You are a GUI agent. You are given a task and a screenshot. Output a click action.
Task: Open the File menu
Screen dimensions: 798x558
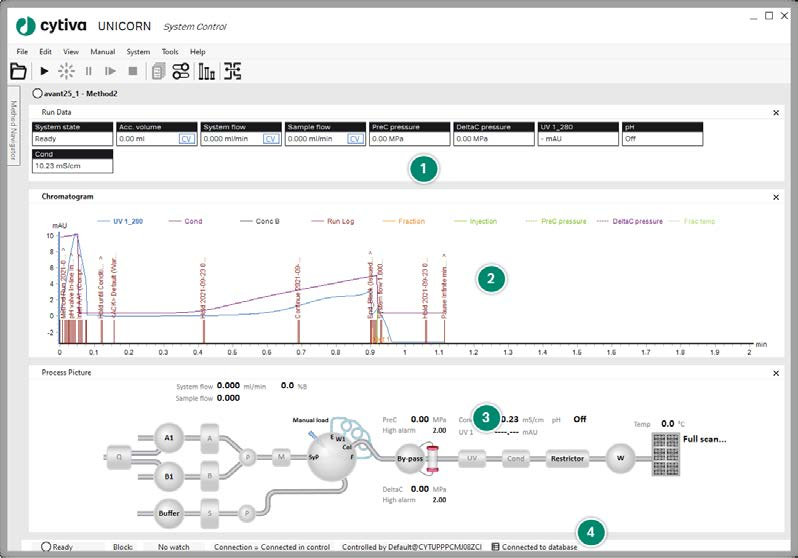click(x=22, y=51)
